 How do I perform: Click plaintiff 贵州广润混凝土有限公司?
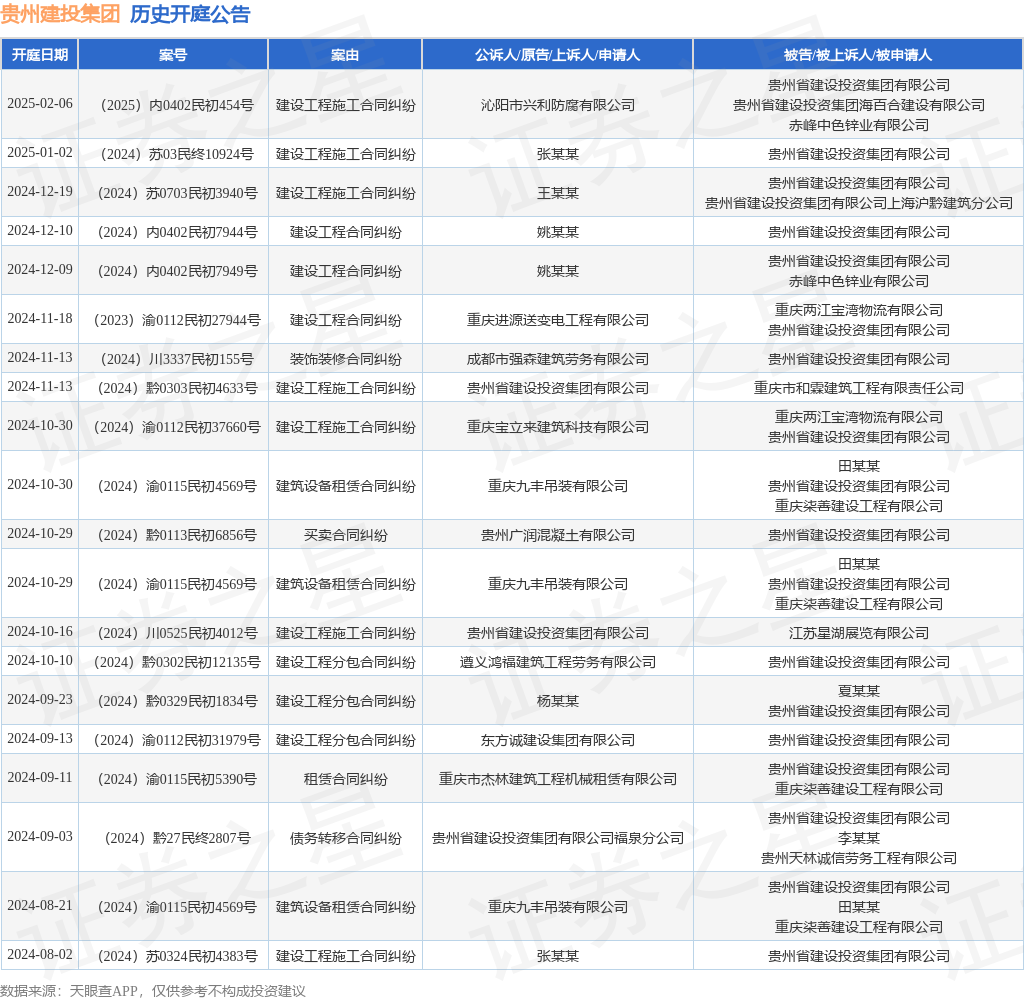pyautogui.click(x=558, y=535)
